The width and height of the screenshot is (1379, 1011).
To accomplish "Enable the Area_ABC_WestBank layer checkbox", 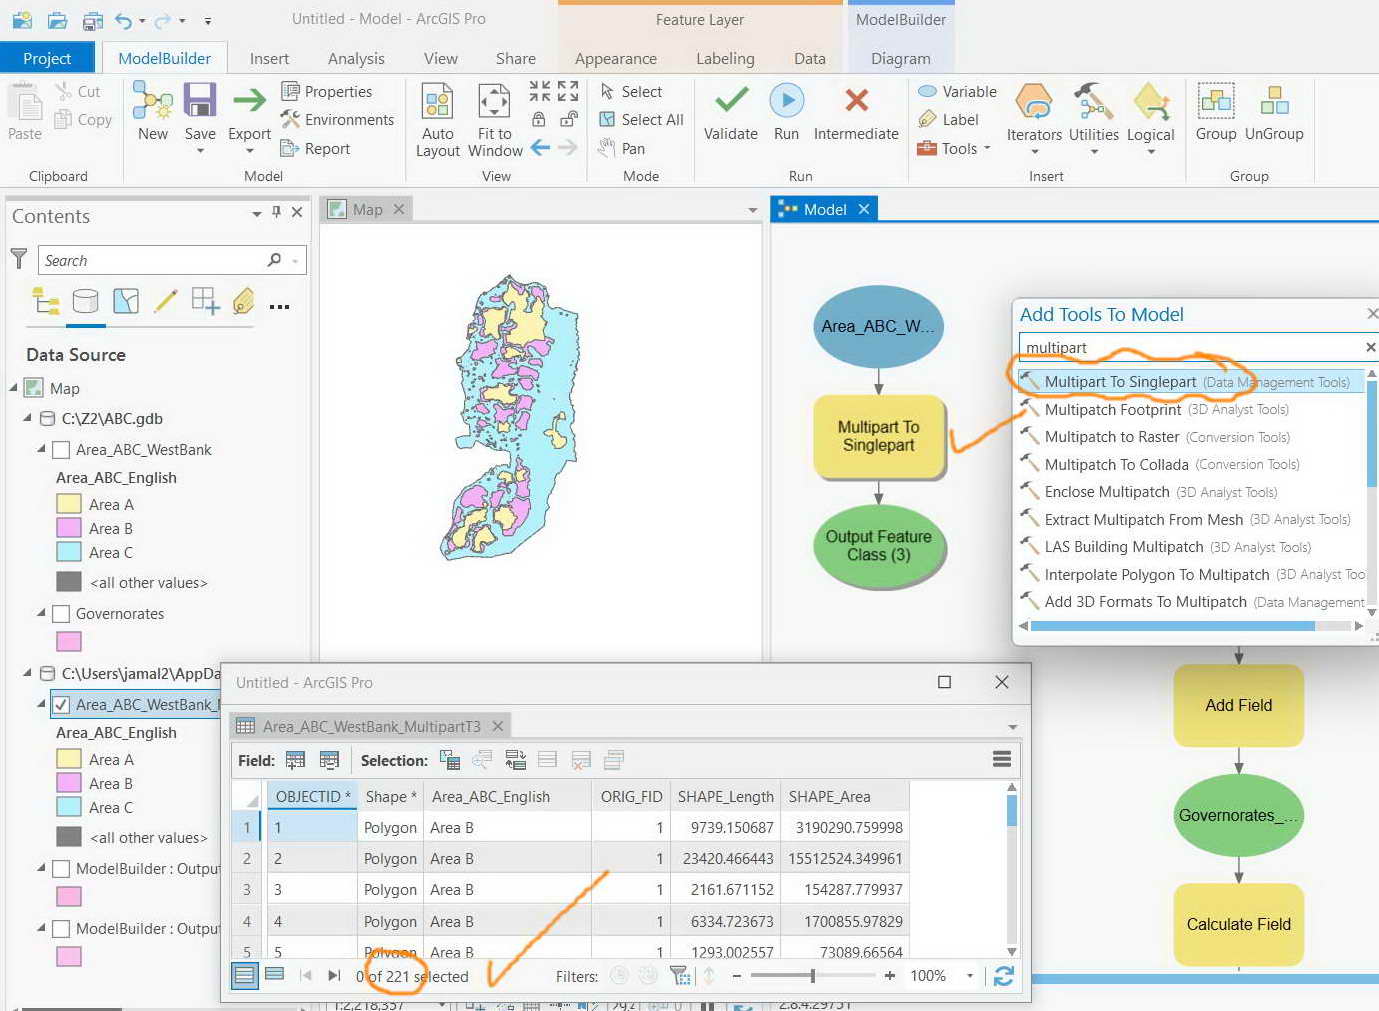I will tap(61, 450).
